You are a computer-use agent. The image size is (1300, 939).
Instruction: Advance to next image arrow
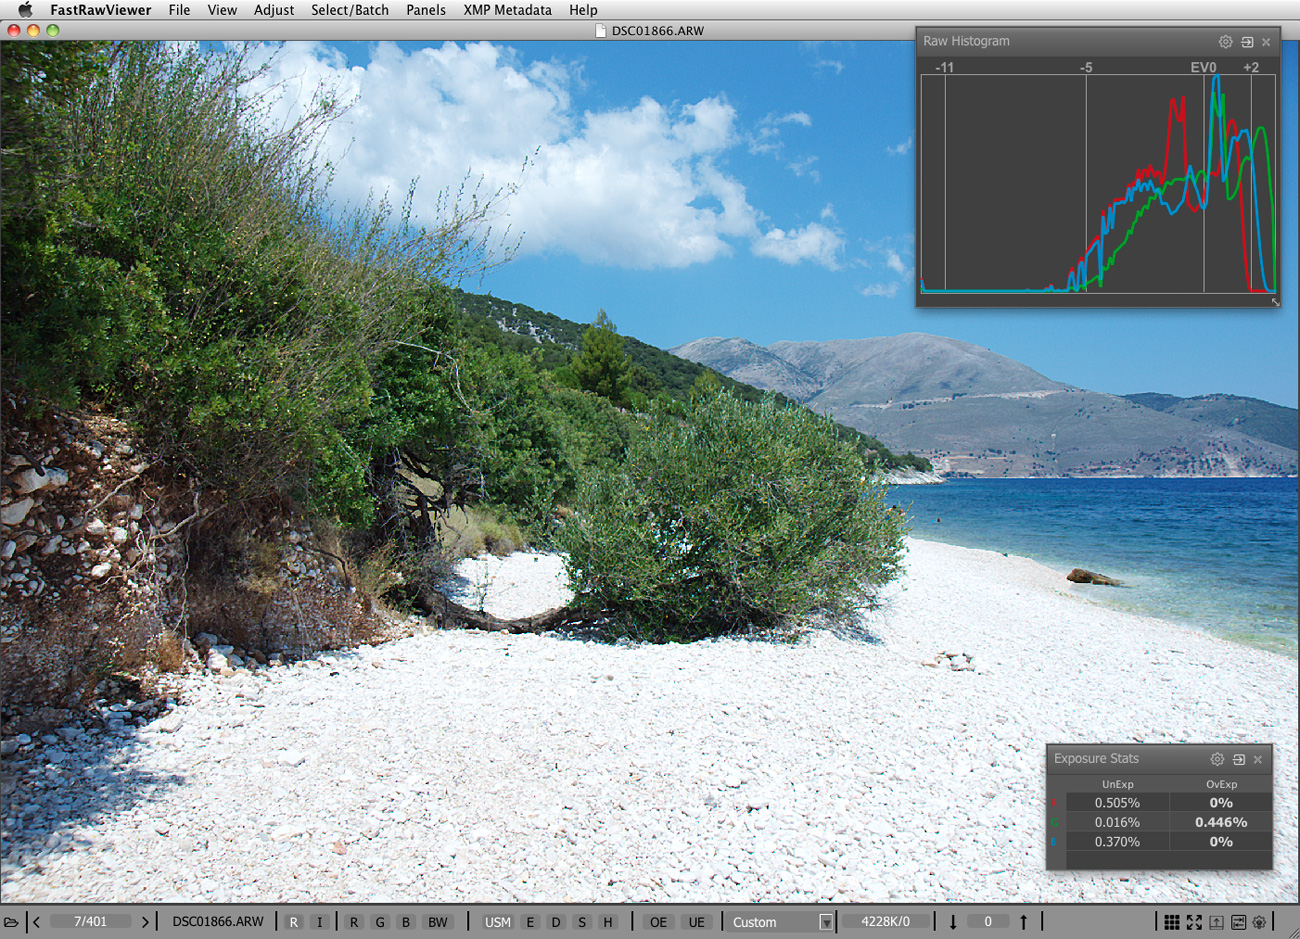[x=145, y=922]
